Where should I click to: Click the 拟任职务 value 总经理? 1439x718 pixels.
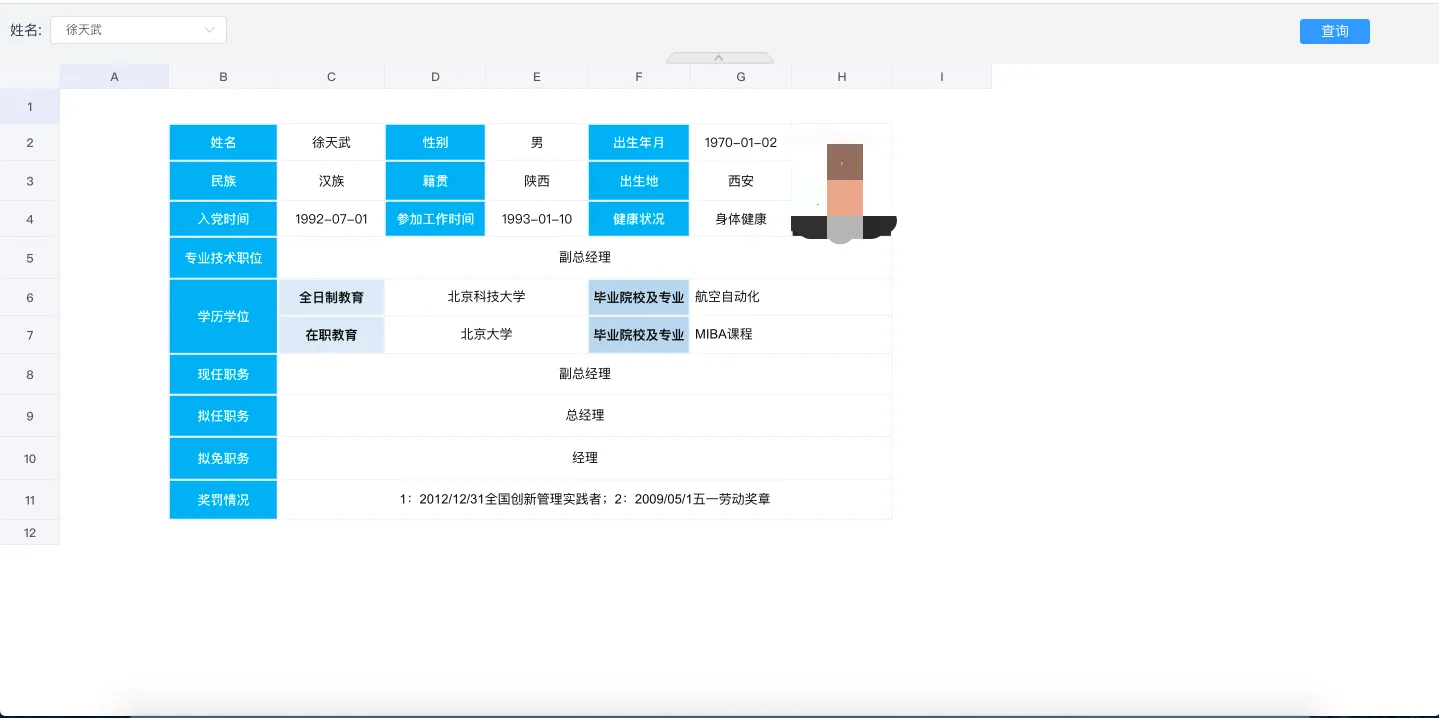point(584,415)
